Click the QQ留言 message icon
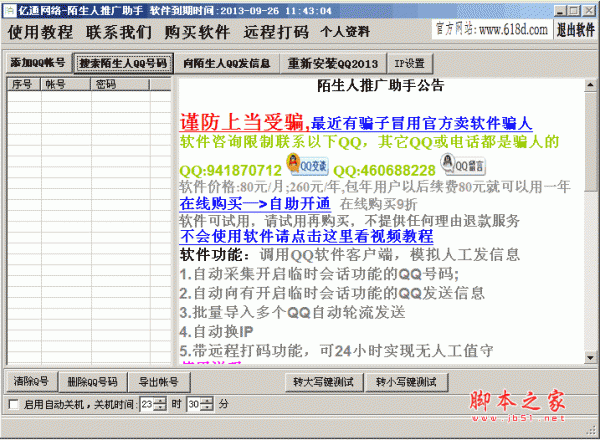The height and width of the screenshot is (440, 600). (x=462, y=164)
